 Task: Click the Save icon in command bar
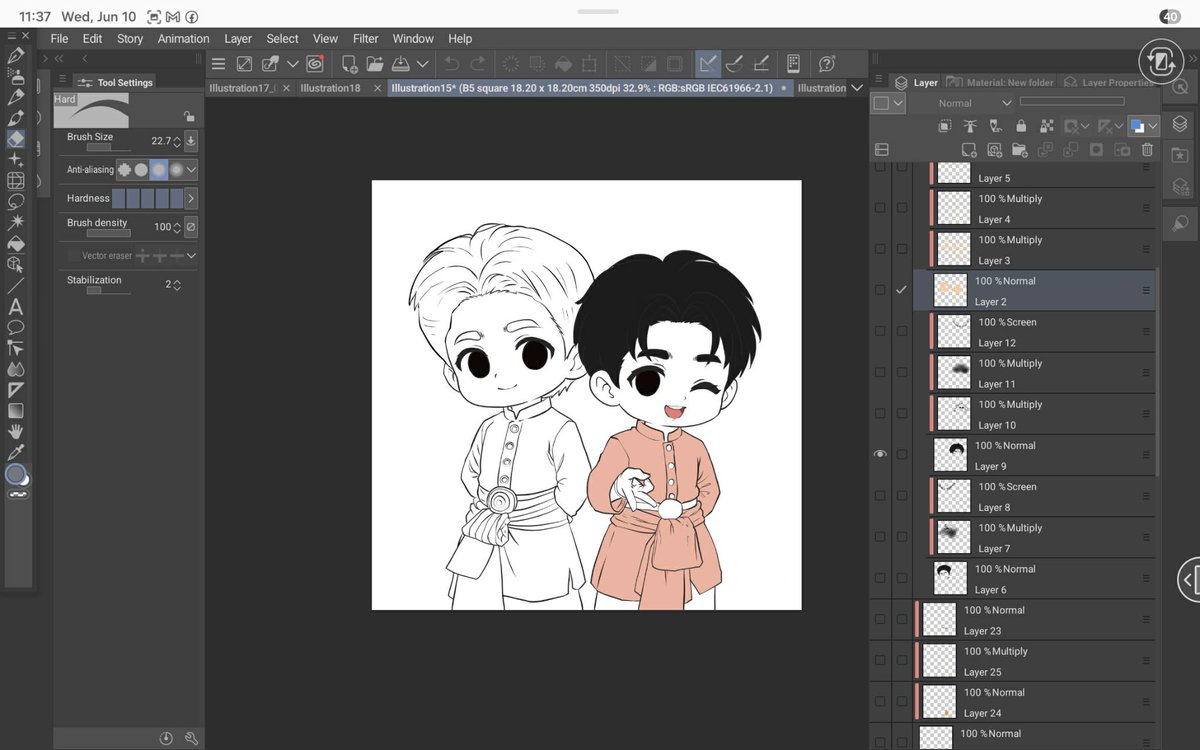[400, 64]
